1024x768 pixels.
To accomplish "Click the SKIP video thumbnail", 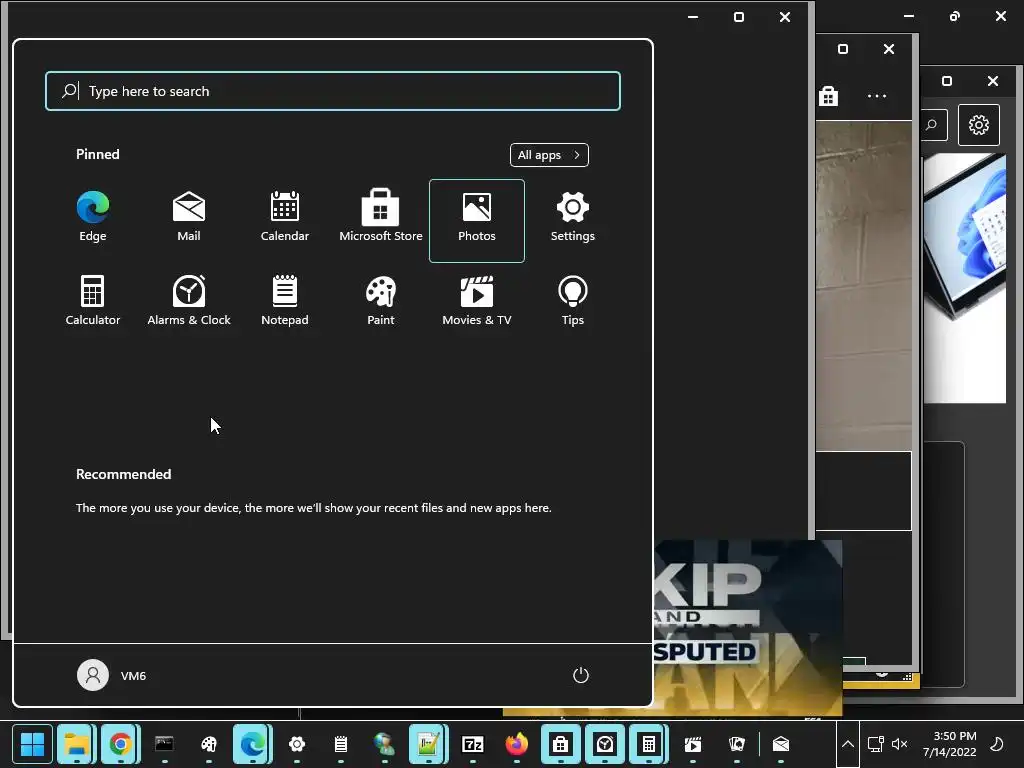I will pyautogui.click(x=748, y=626).
